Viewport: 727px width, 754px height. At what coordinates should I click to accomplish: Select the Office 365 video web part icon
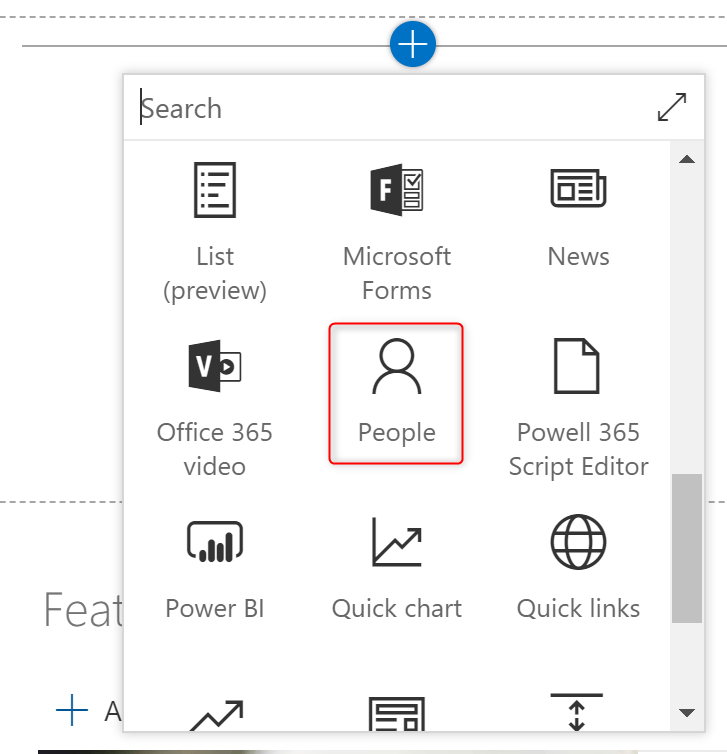214,366
